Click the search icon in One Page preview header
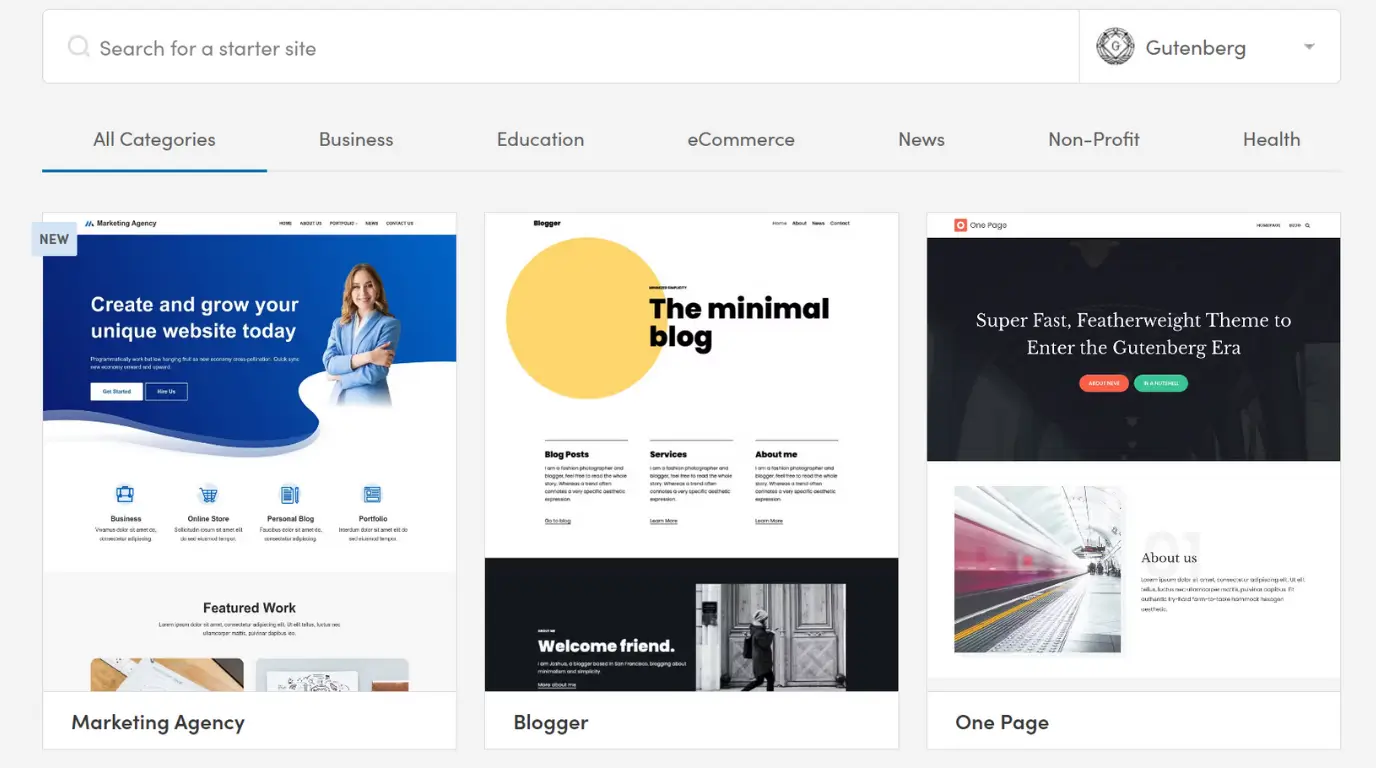This screenshot has width=1376, height=768. [1308, 225]
